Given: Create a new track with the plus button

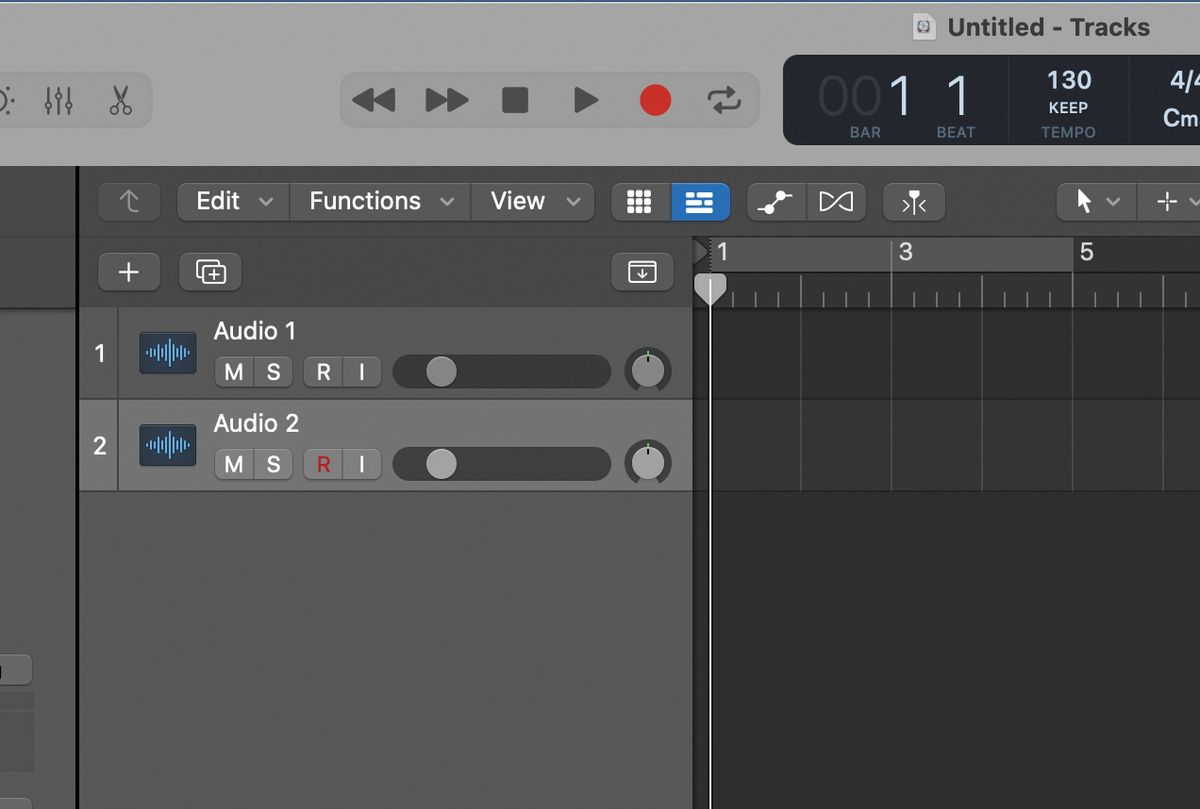Looking at the screenshot, I should coord(129,271).
